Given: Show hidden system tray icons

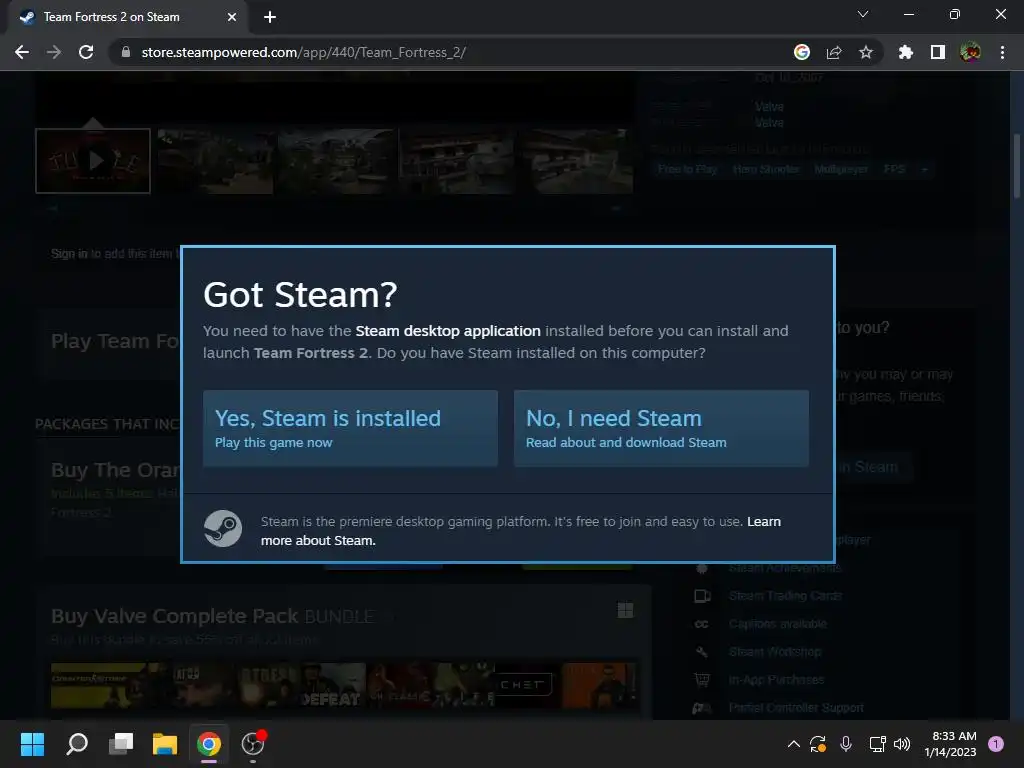Looking at the screenshot, I should [x=793, y=744].
